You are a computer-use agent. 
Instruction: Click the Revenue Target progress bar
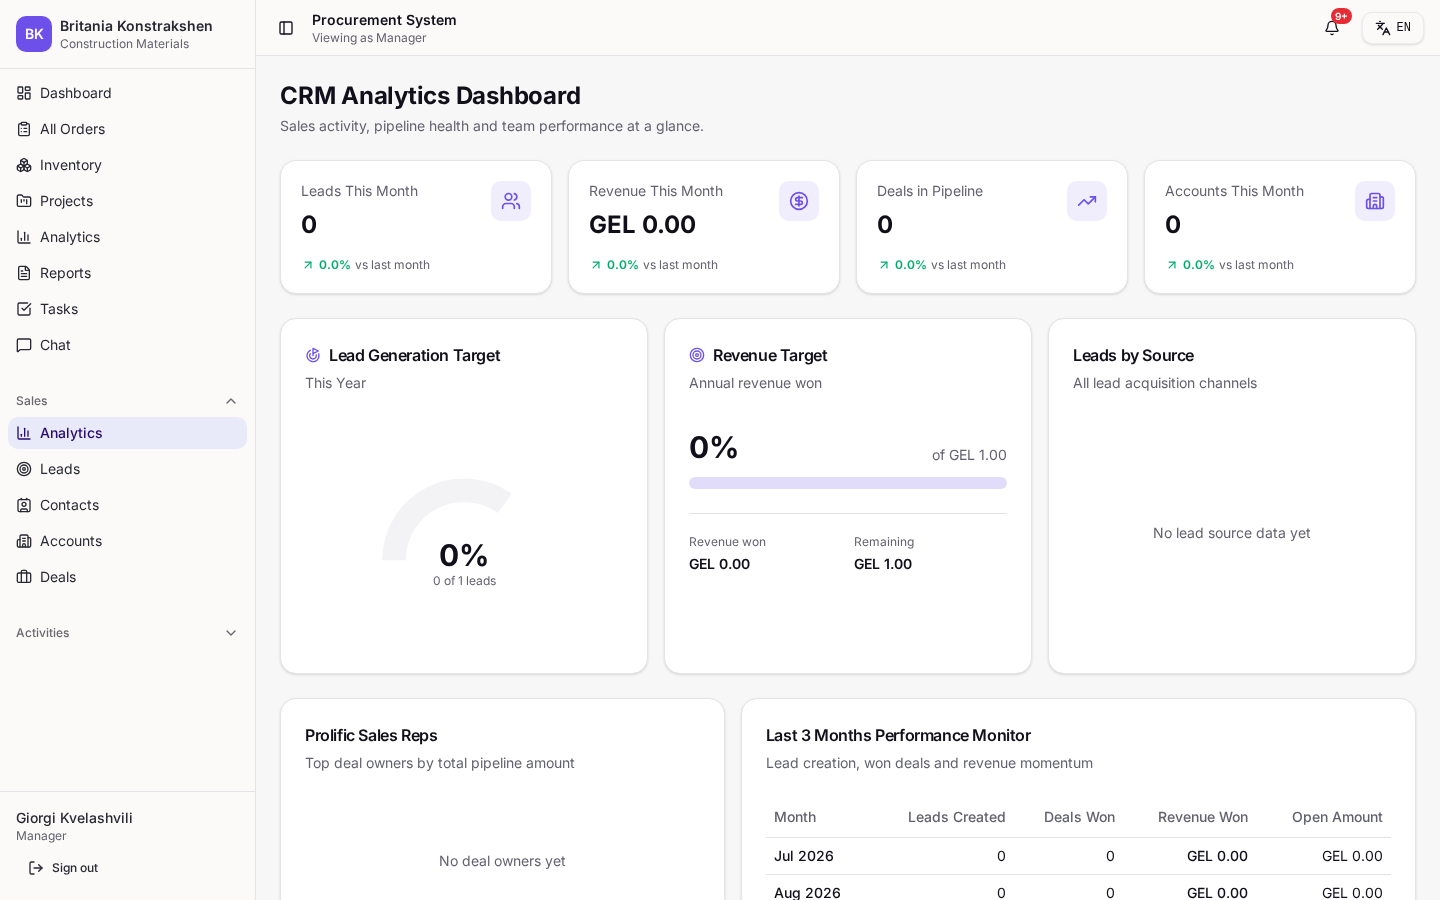848,483
